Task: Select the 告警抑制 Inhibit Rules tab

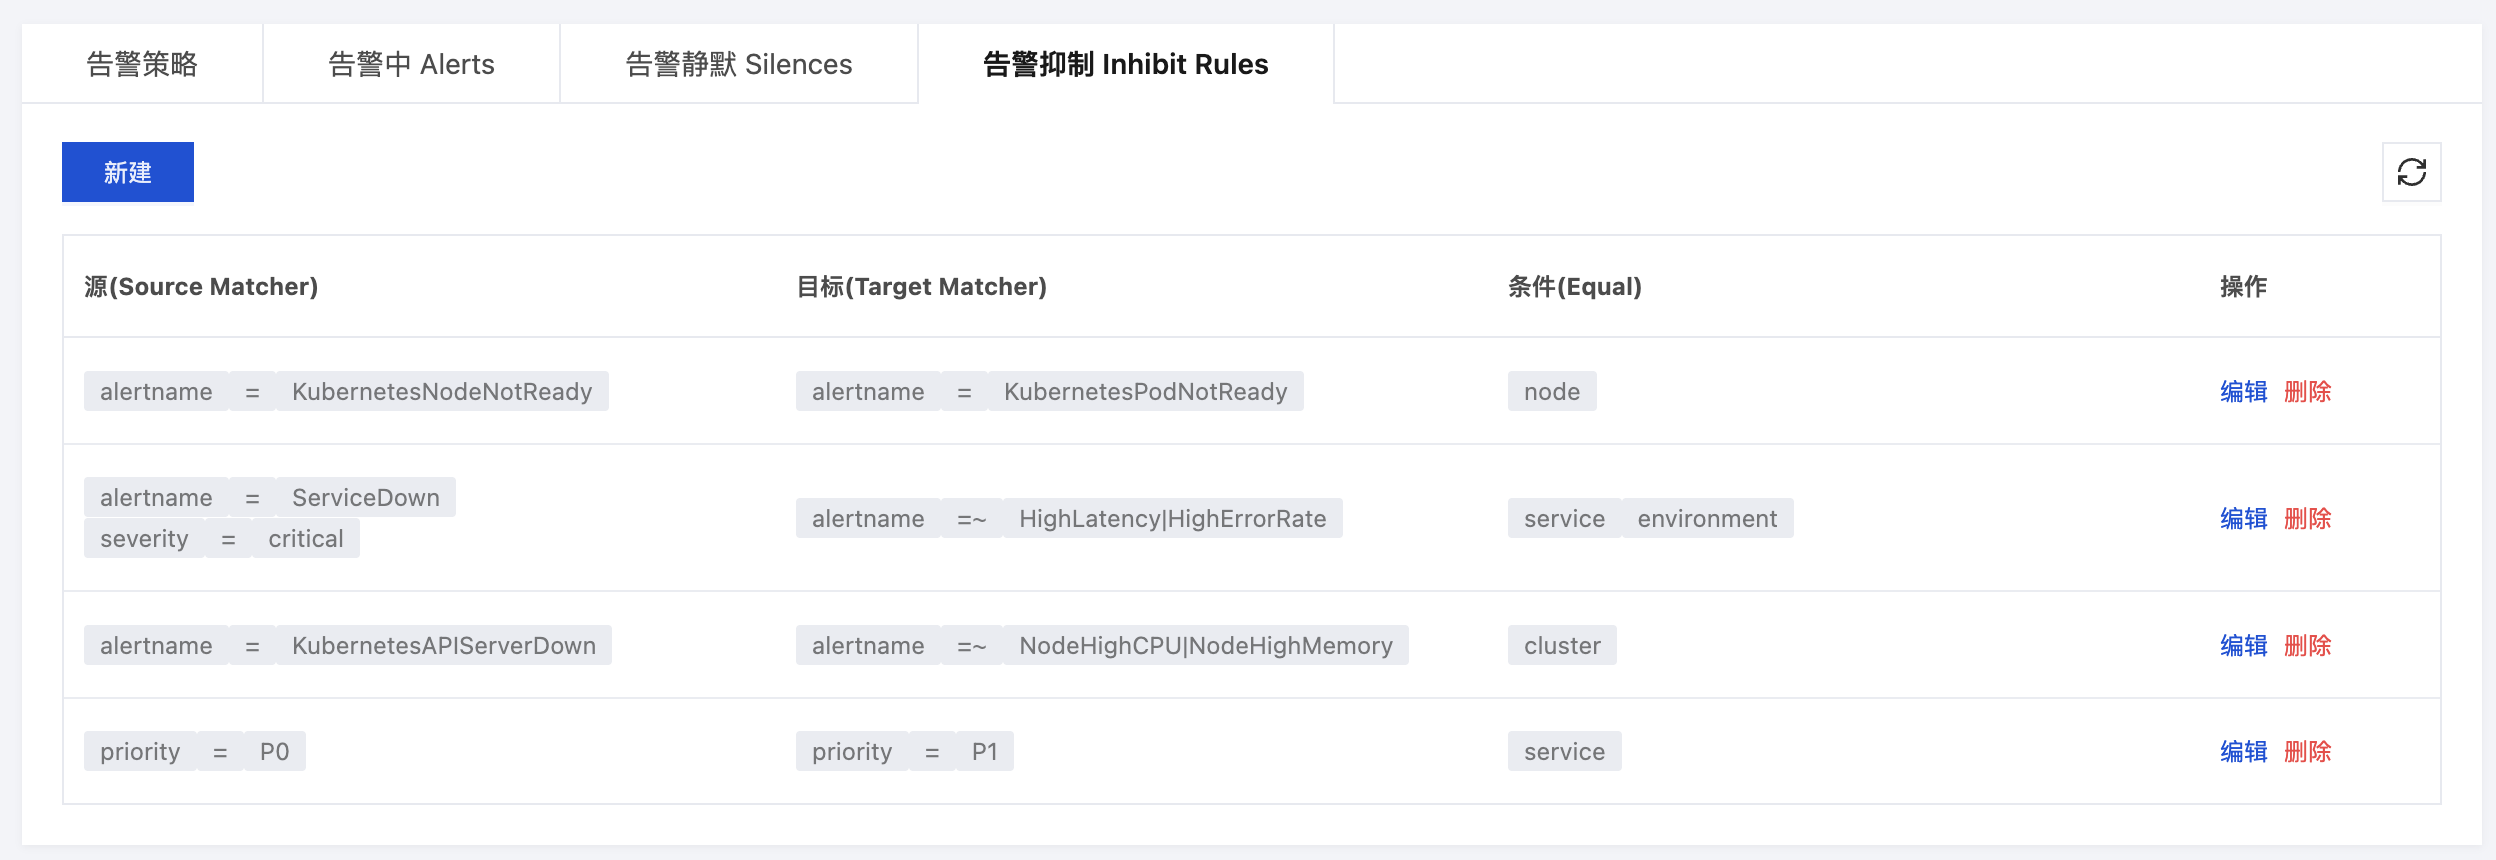Action: [x=1125, y=64]
